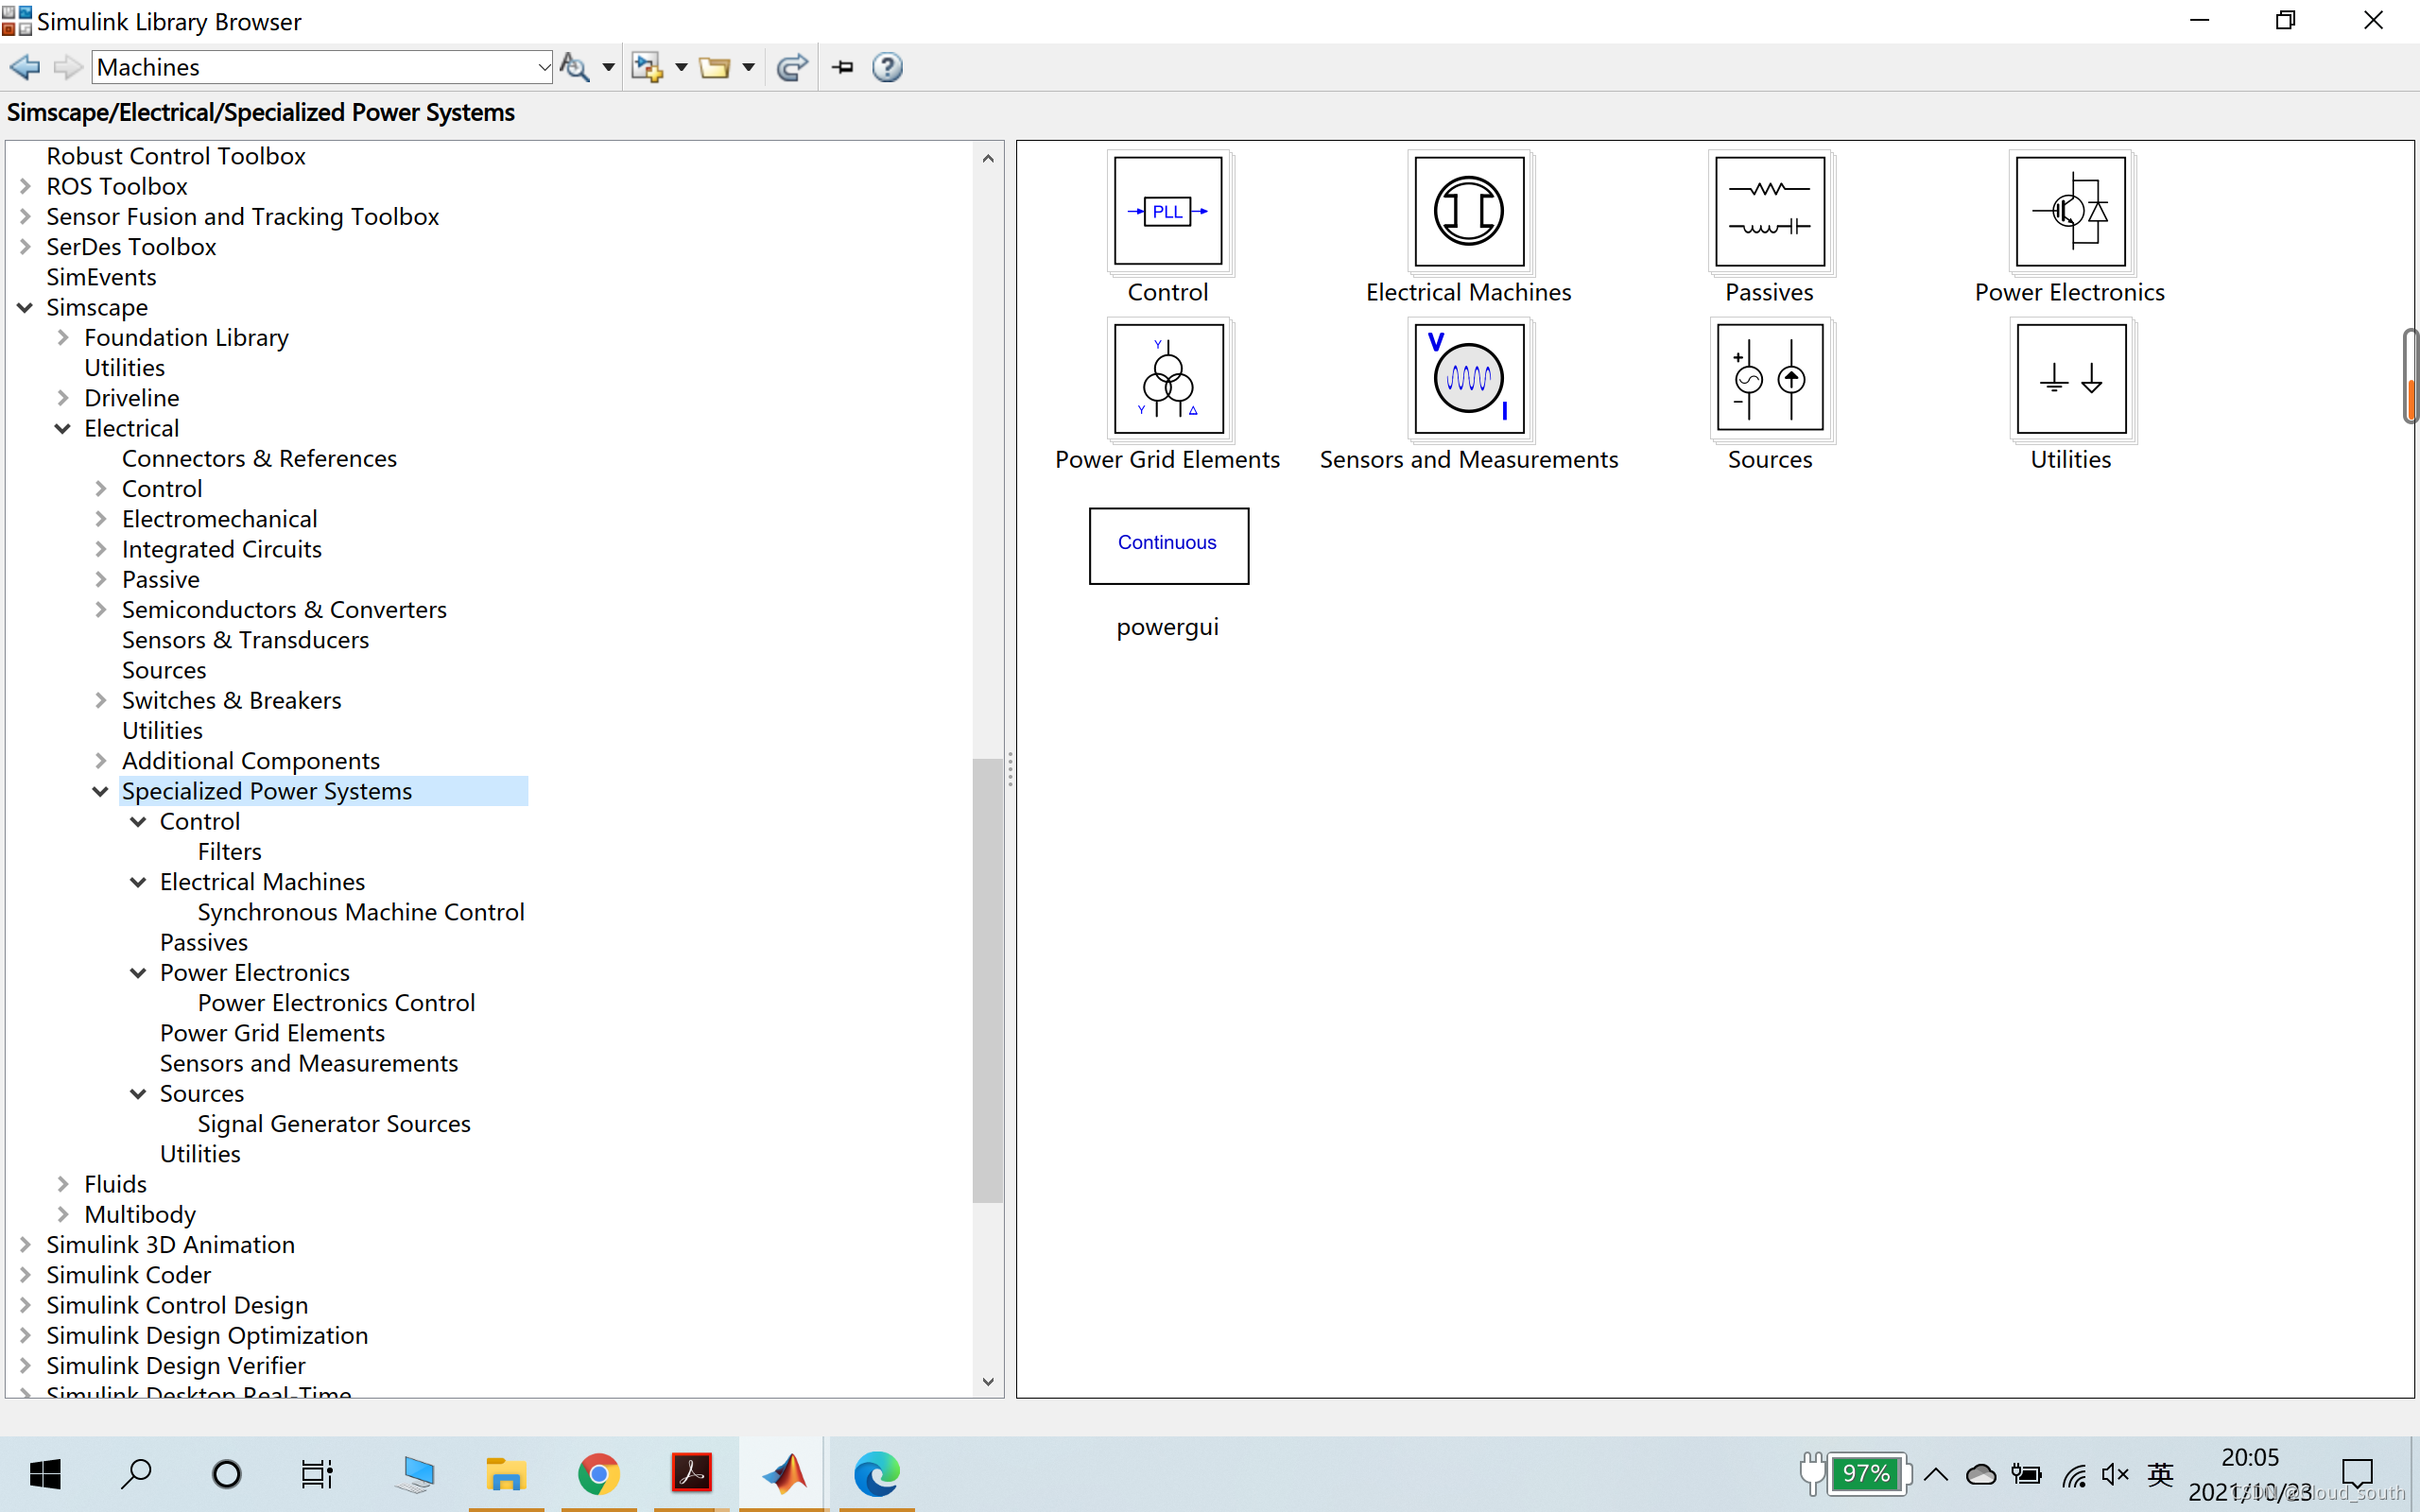This screenshot has width=2420, height=1512.
Task: Click the refresh library browser icon
Action: [792, 67]
